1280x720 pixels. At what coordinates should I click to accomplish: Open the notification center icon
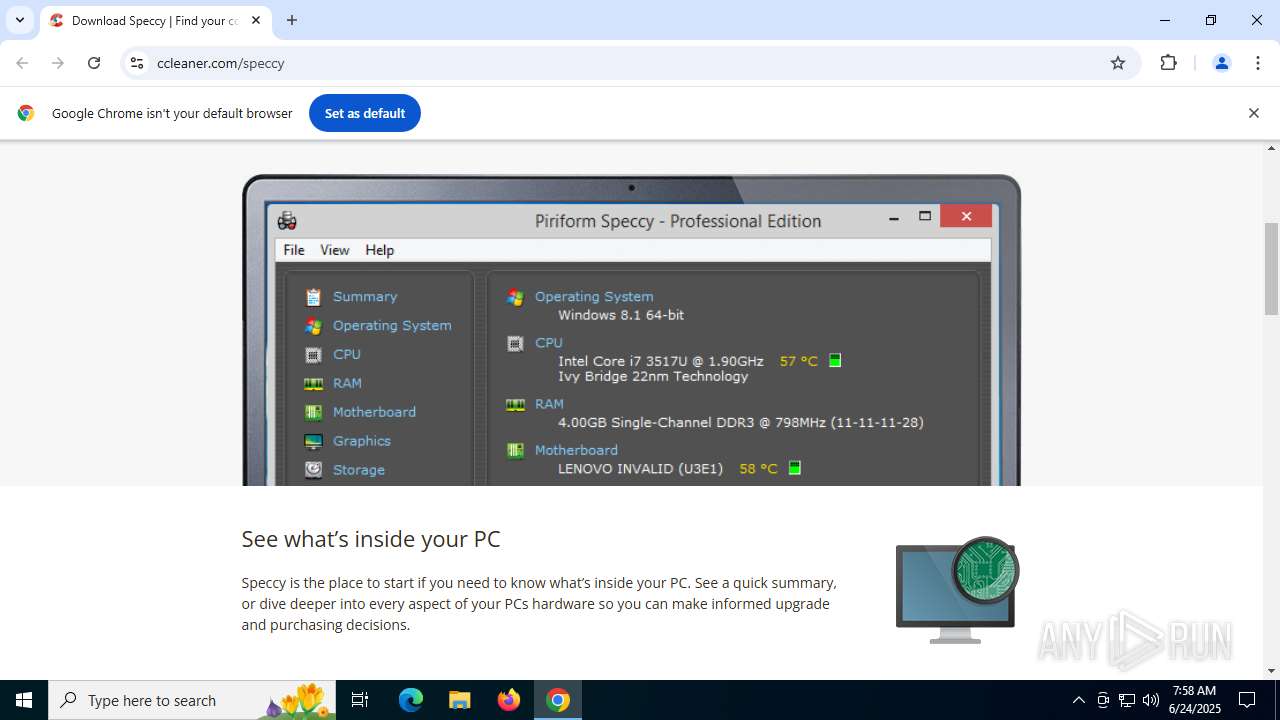[x=1247, y=700]
